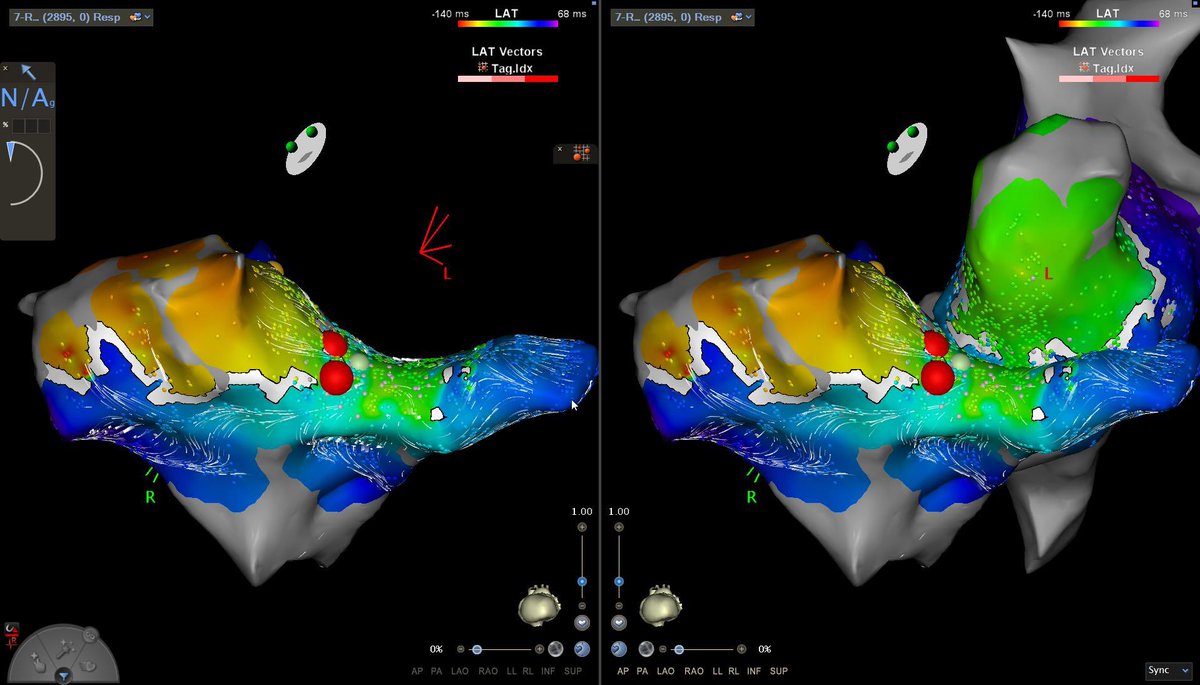Click the map type icon in right viewer's selector

[x=735, y=16]
